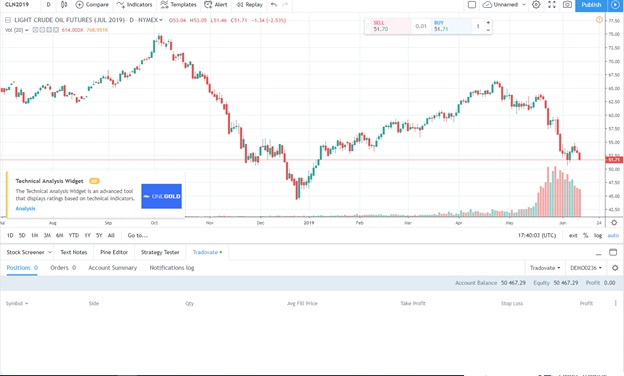Open the chart settings gear icon
624x376 pixels.
(536, 5)
